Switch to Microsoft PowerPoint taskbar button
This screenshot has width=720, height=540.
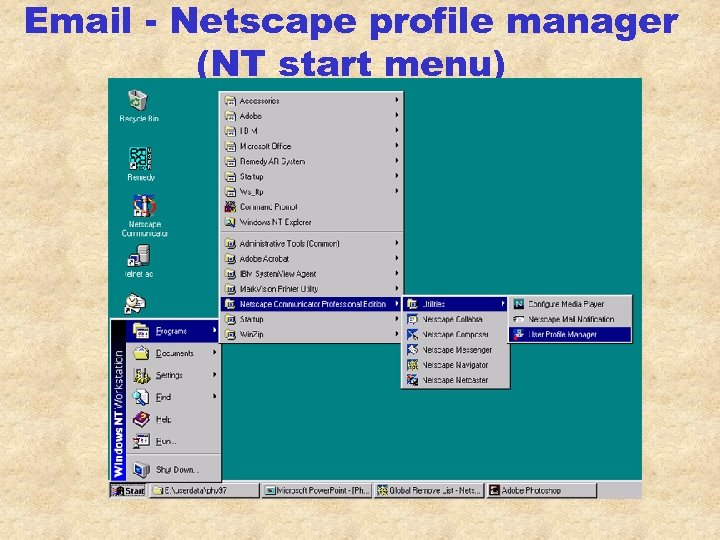(x=317, y=490)
